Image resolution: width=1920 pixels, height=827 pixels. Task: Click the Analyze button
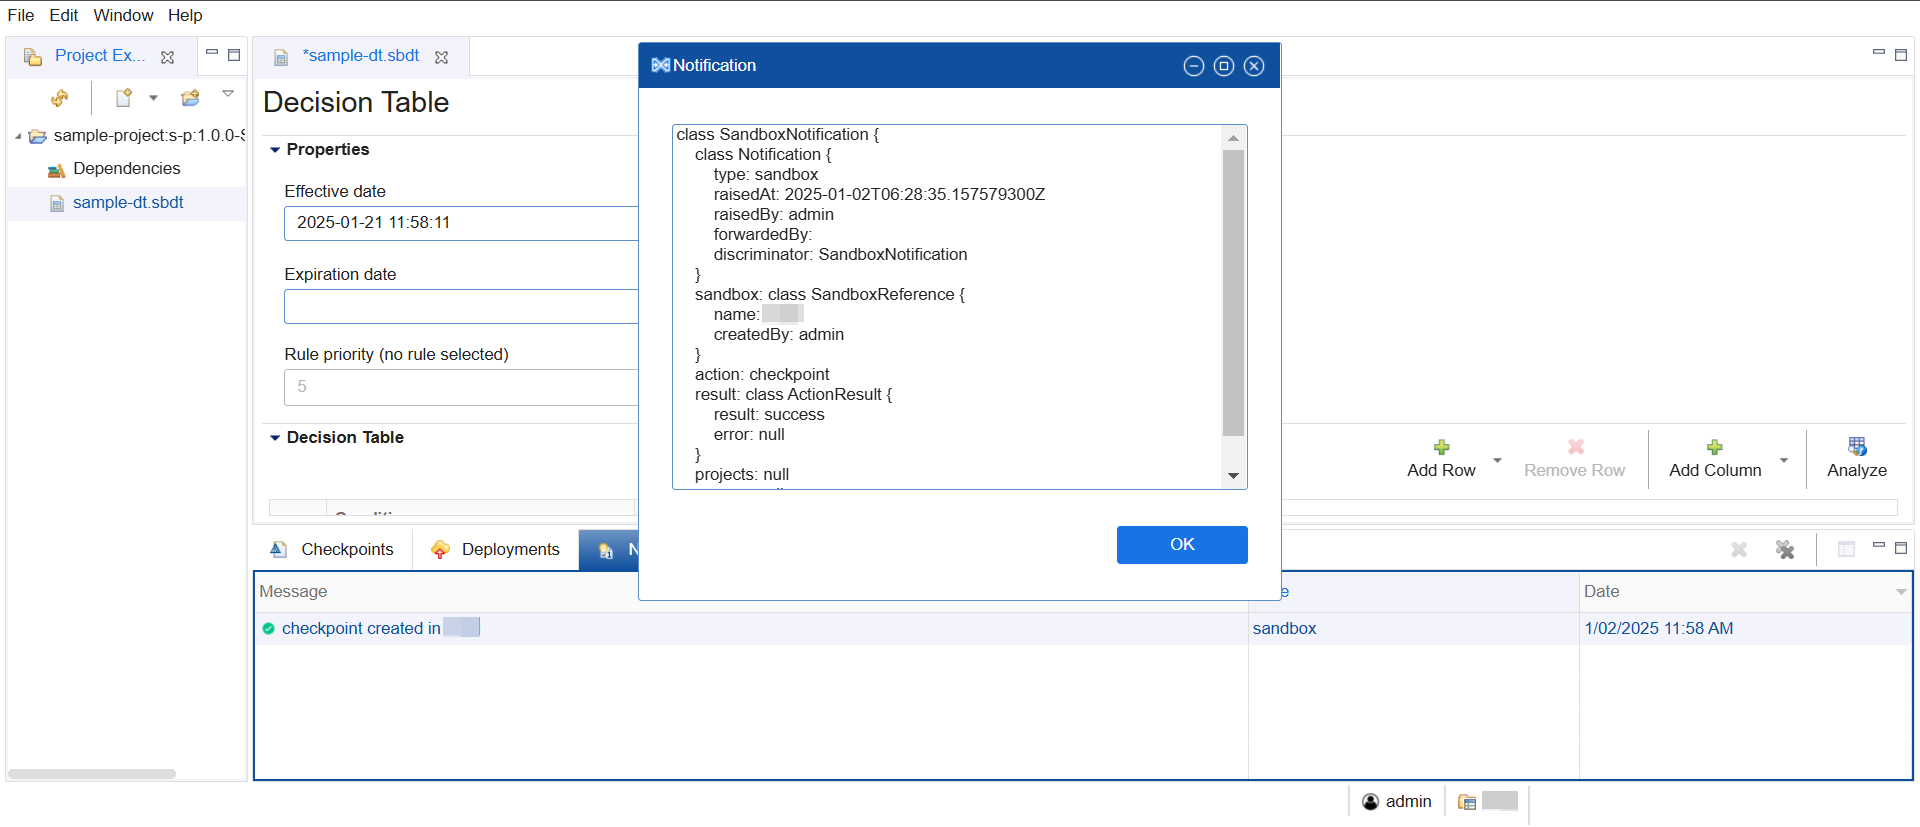tap(1857, 459)
